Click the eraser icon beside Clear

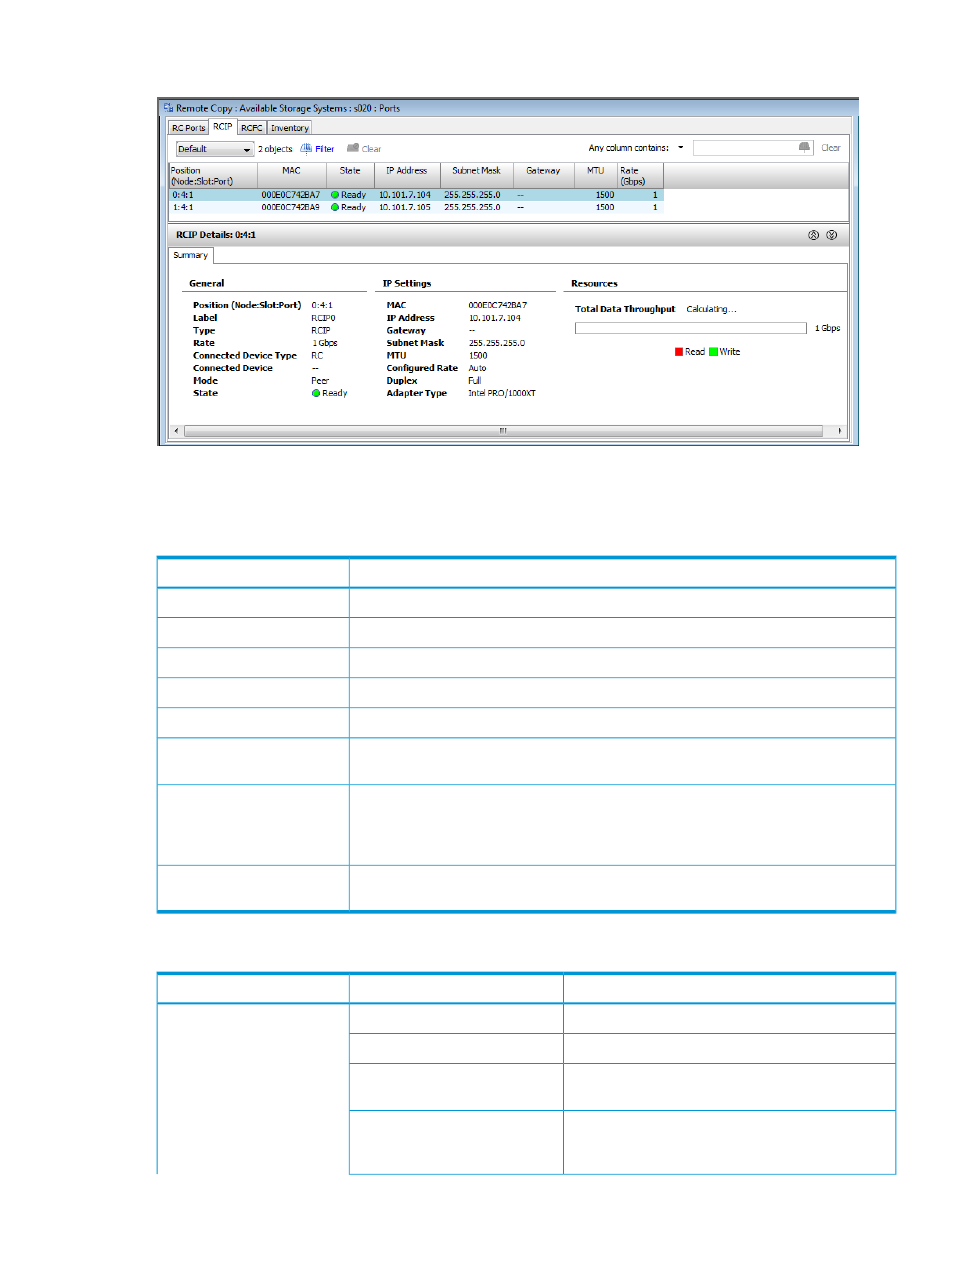(x=353, y=148)
